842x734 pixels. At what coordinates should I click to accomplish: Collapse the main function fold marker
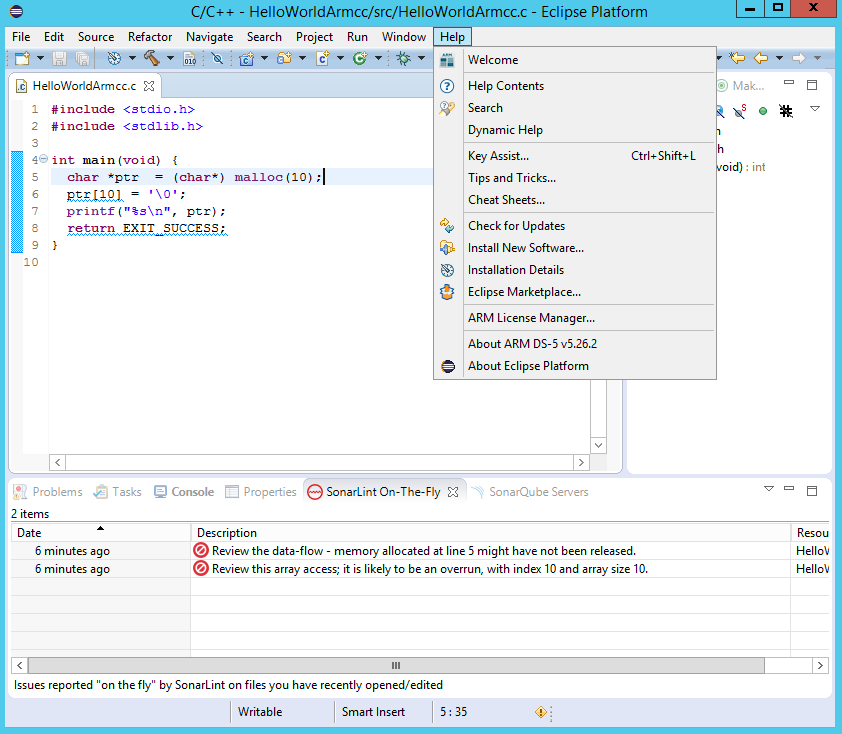tap(43, 160)
